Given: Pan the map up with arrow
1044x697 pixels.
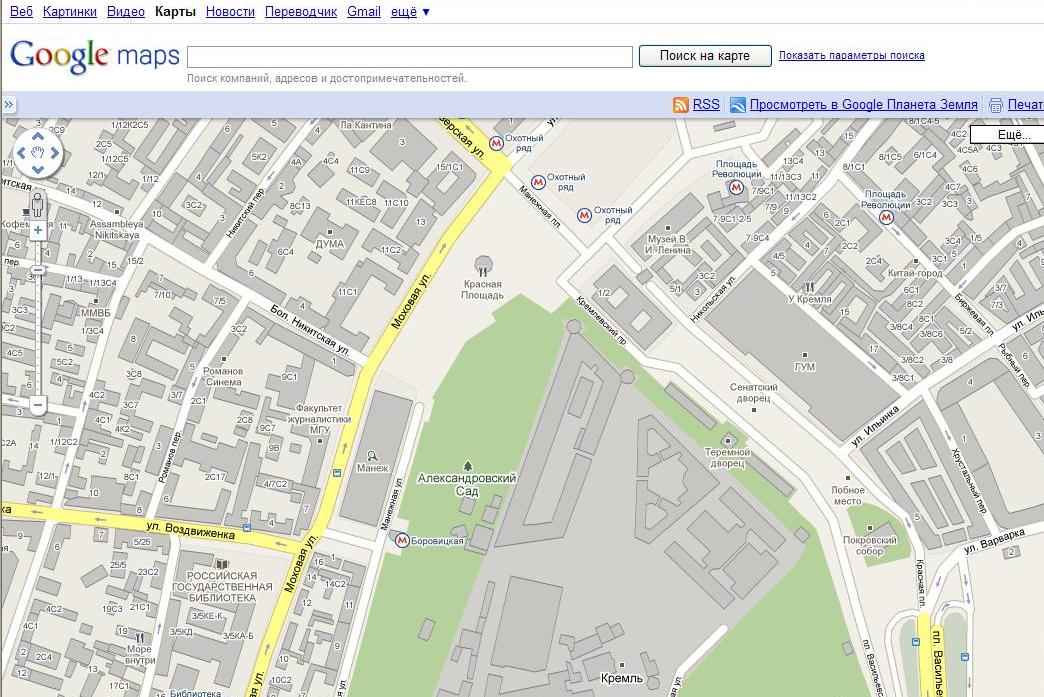Looking at the screenshot, I should pos(38,137).
